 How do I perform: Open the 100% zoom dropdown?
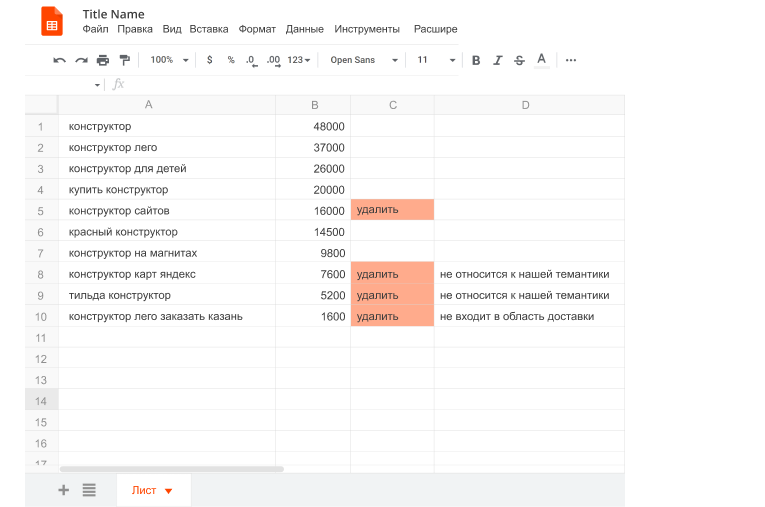(x=169, y=60)
